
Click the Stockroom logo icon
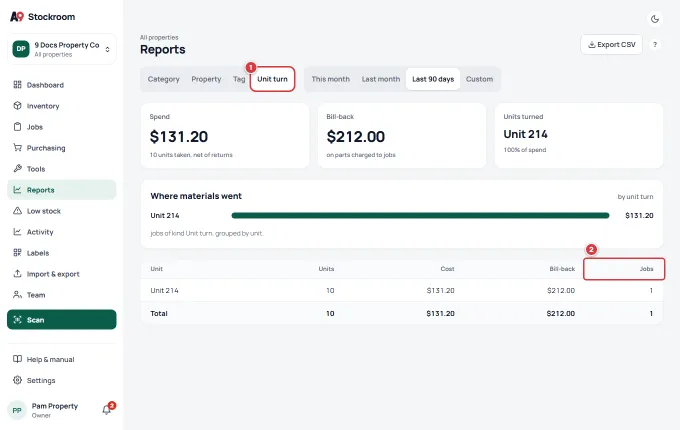click(17, 16)
